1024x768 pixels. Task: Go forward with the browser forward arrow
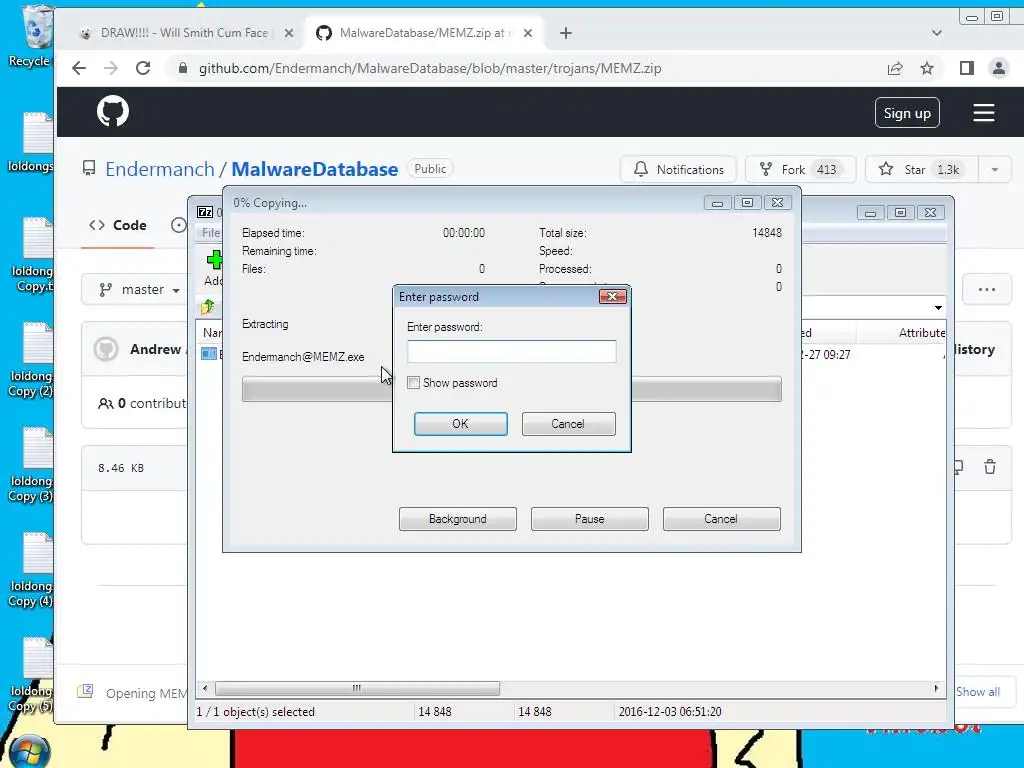(111, 68)
